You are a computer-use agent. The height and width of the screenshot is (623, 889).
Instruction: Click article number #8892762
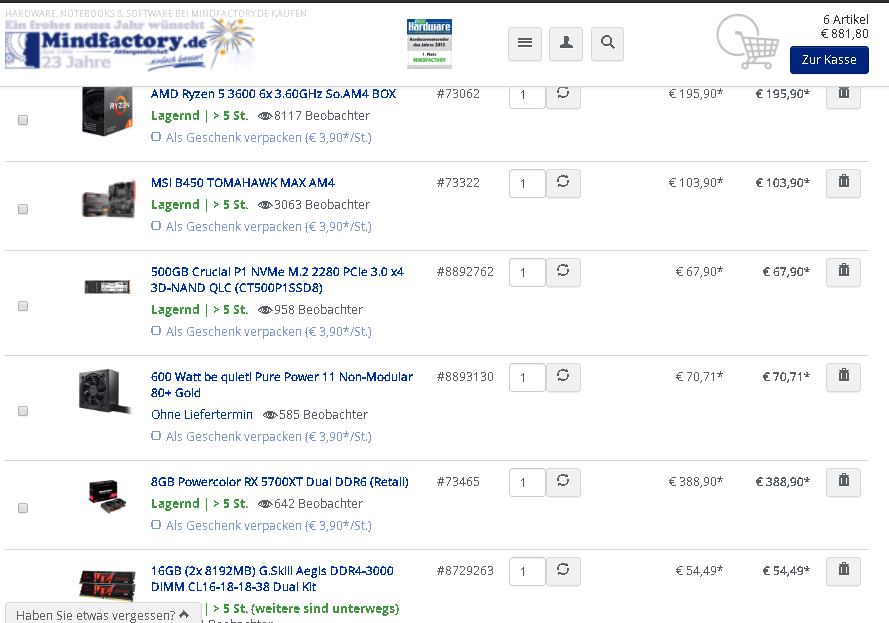coord(465,272)
